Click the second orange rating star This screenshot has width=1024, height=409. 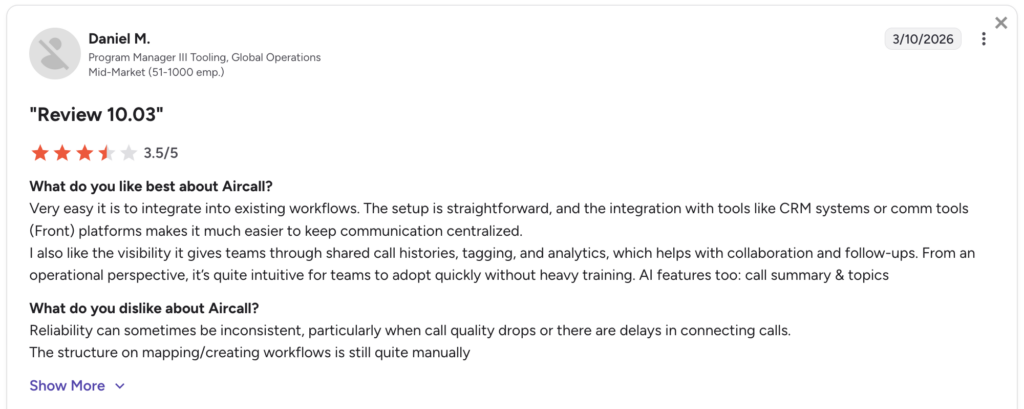62,154
